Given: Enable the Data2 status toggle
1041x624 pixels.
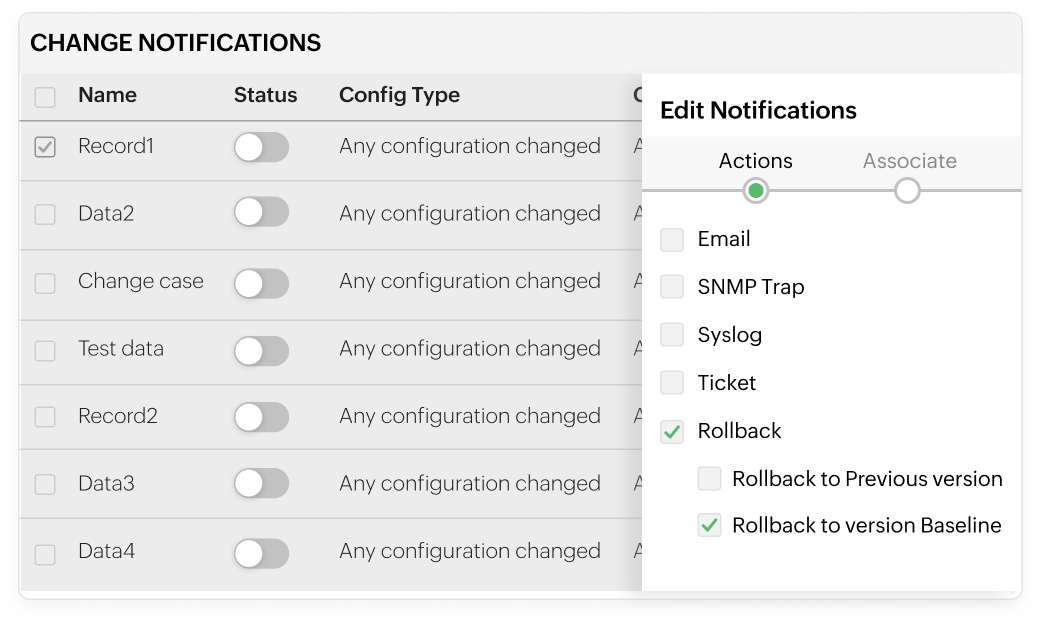Looking at the screenshot, I should pos(261,214).
